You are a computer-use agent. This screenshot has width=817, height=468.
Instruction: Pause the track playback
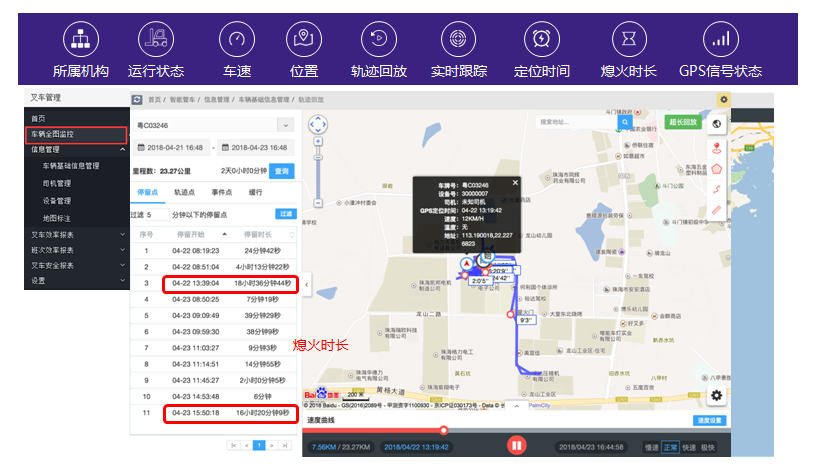pos(517,444)
